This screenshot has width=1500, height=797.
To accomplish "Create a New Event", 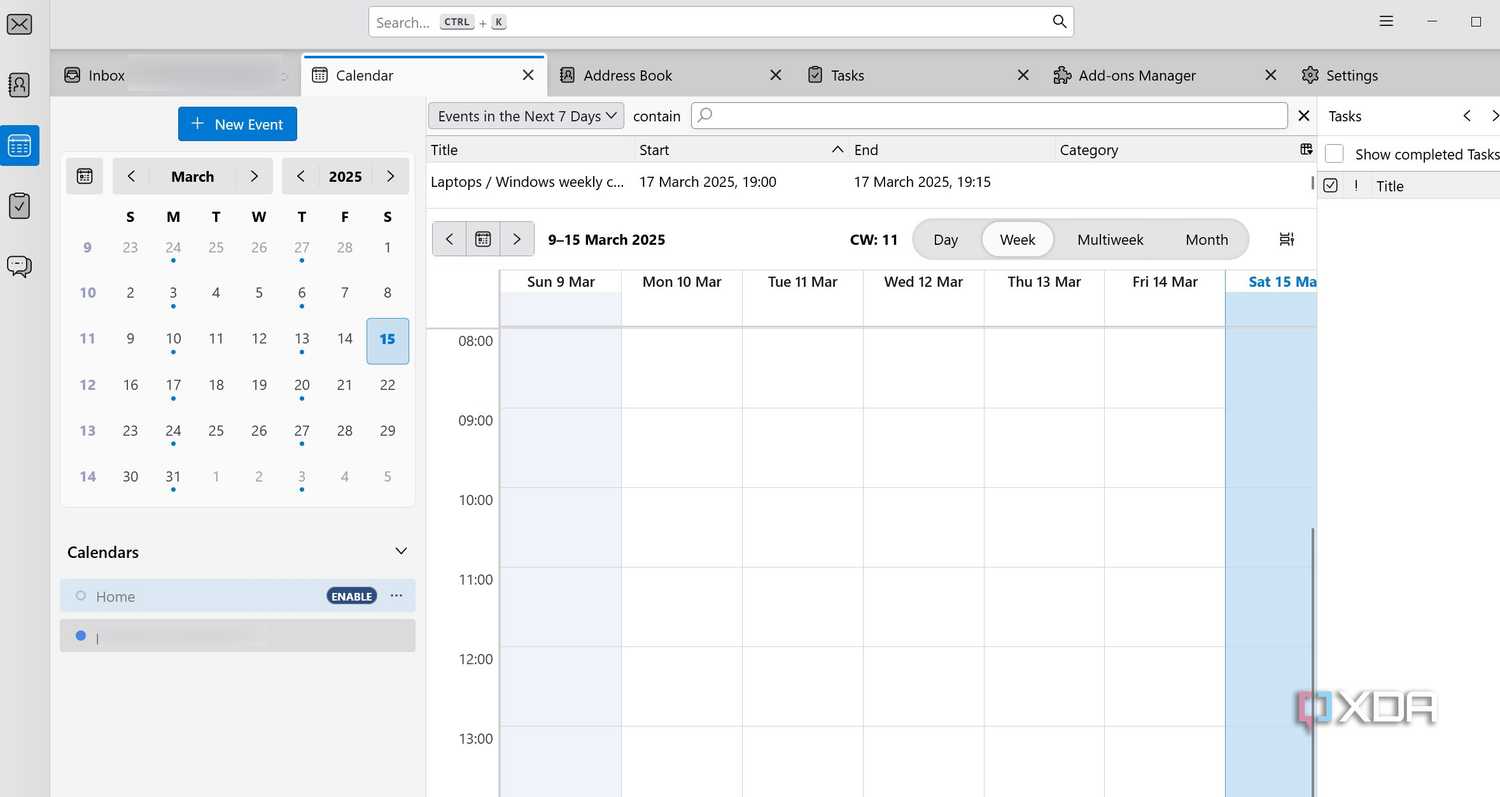I will (237, 124).
